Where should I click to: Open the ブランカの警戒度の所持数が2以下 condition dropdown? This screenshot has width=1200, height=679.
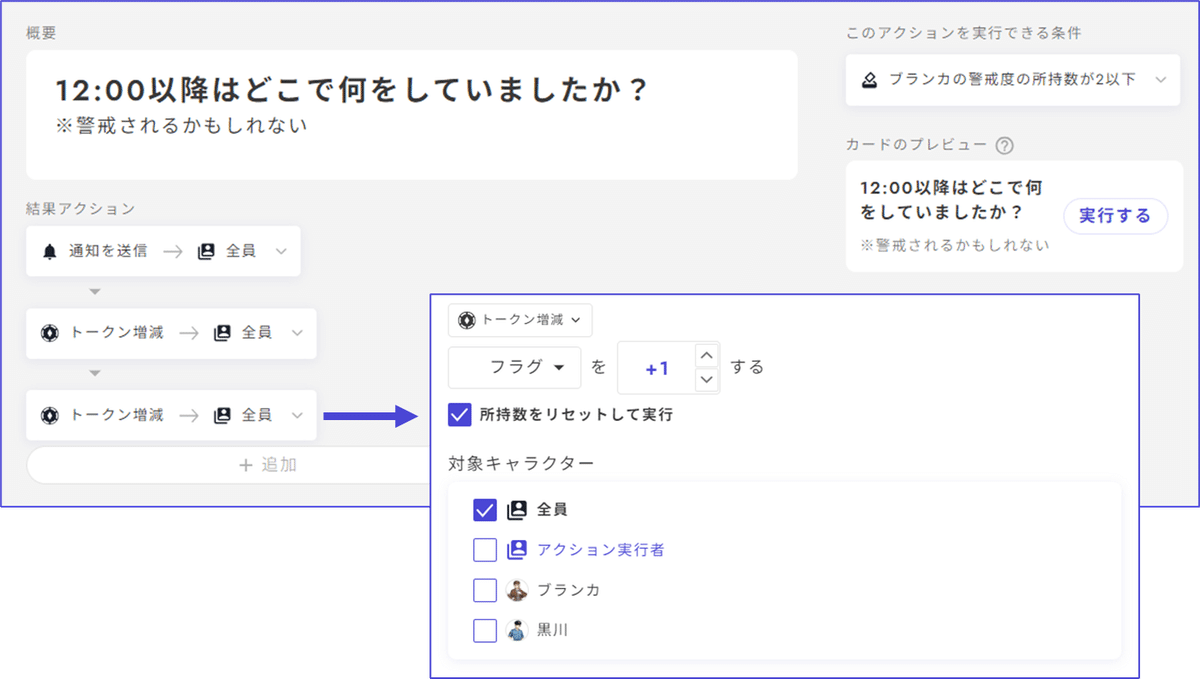(x=1013, y=80)
